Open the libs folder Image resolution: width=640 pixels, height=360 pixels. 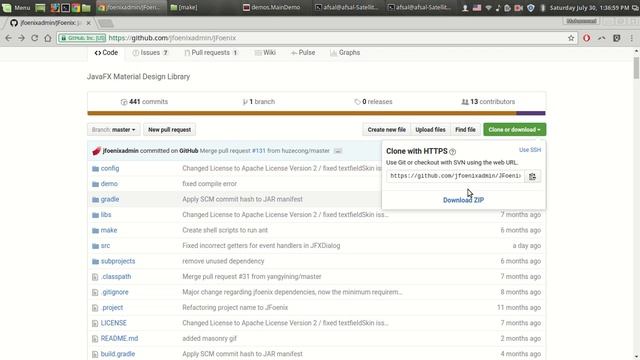106,215
